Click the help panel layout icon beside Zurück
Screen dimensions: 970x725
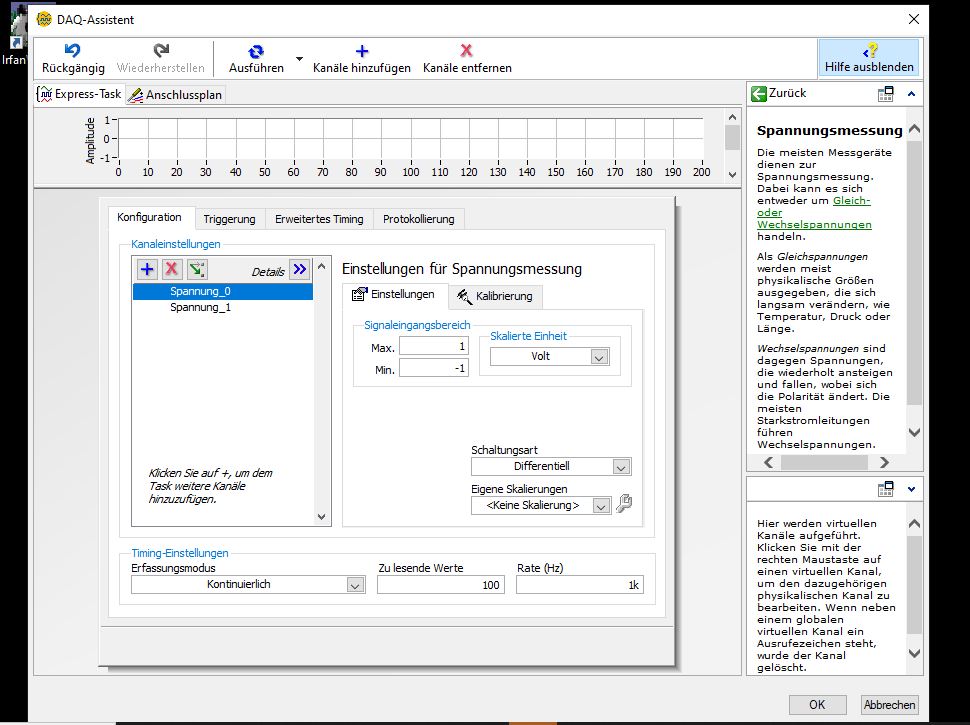pyautogui.click(x=886, y=94)
